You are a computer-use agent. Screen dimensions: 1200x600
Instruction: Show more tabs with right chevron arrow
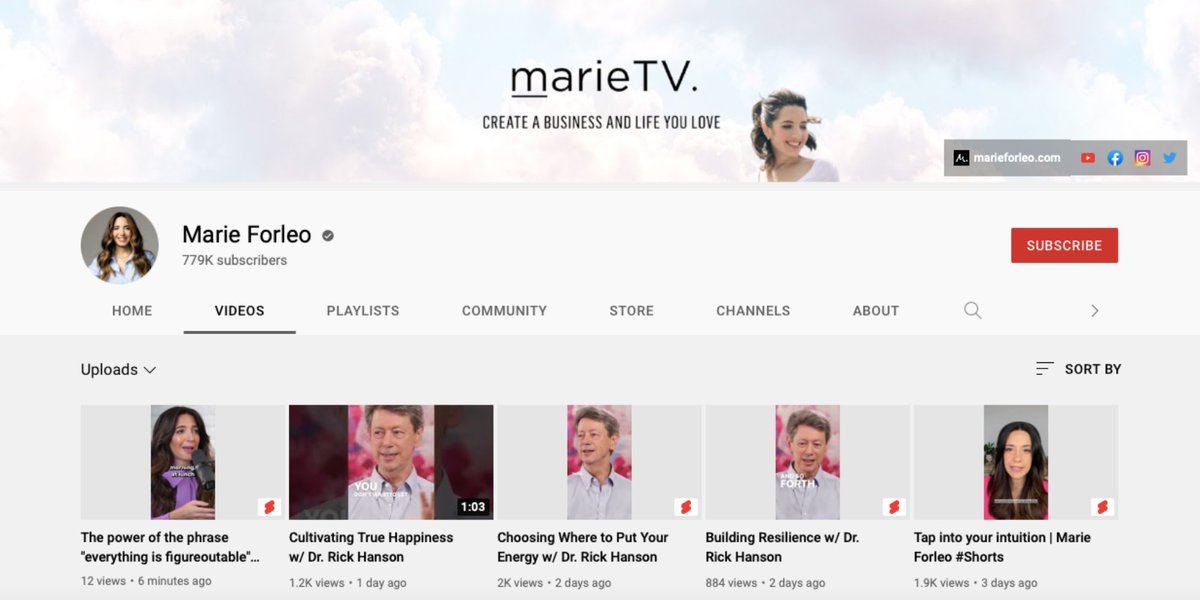[1094, 311]
